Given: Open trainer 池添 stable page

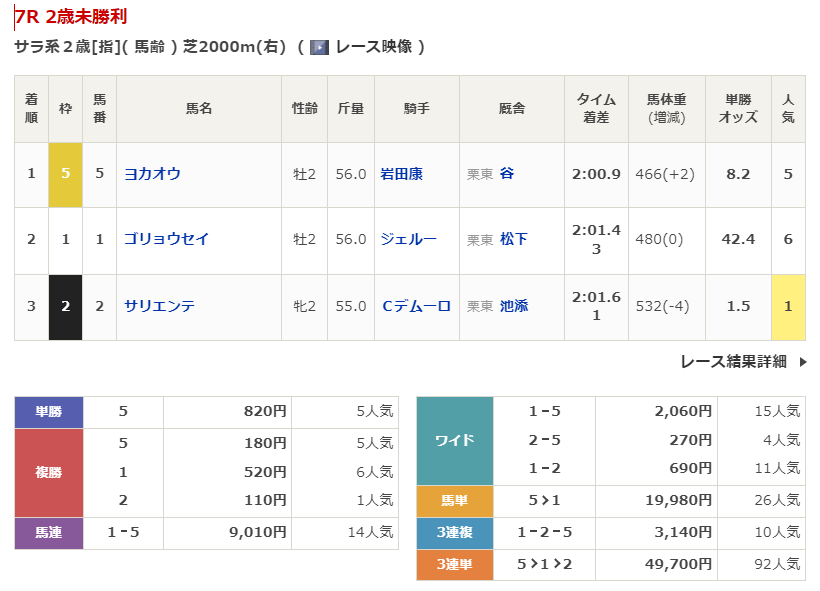Looking at the screenshot, I should (514, 306).
